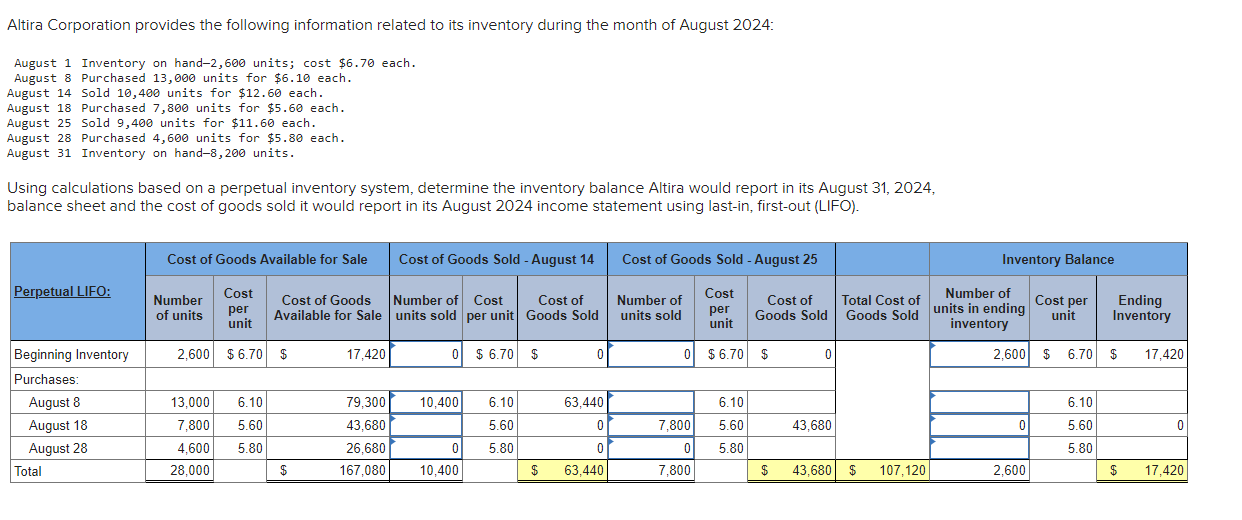The width and height of the screenshot is (1242, 520).
Task: Click the line 'August 14 Sold 10,400 units'
Action: click(165, 93)
